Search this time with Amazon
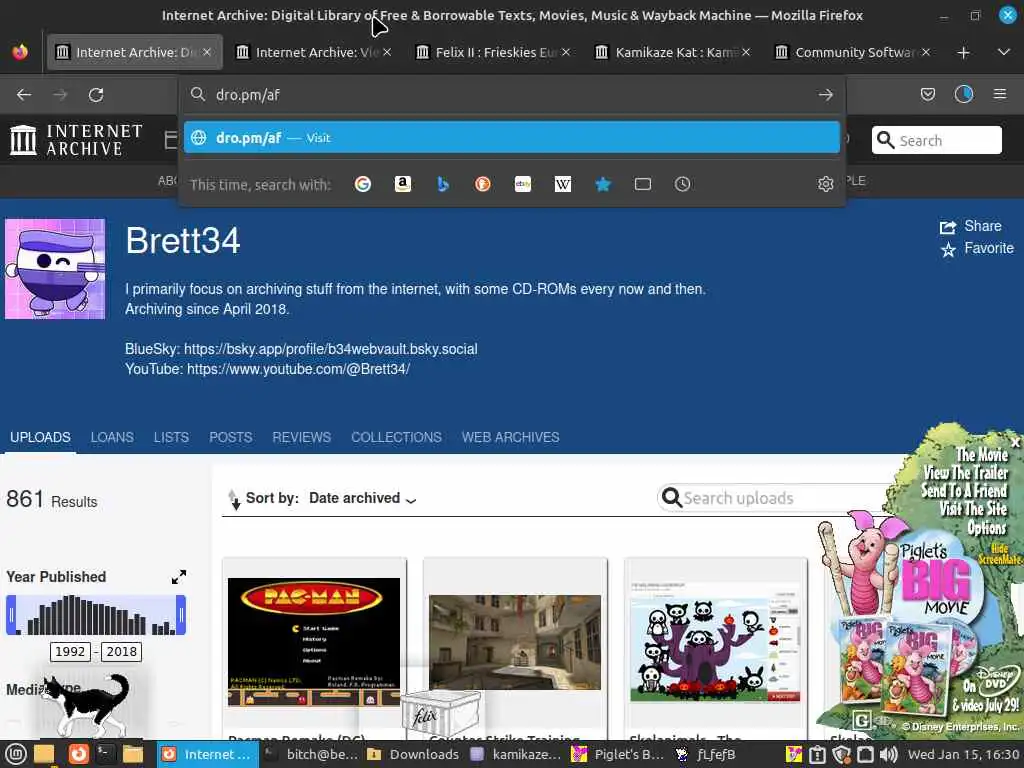Image resolution: width=1024 pixels, height=768 pixels. pyautogui.click(x=403, y=184)
